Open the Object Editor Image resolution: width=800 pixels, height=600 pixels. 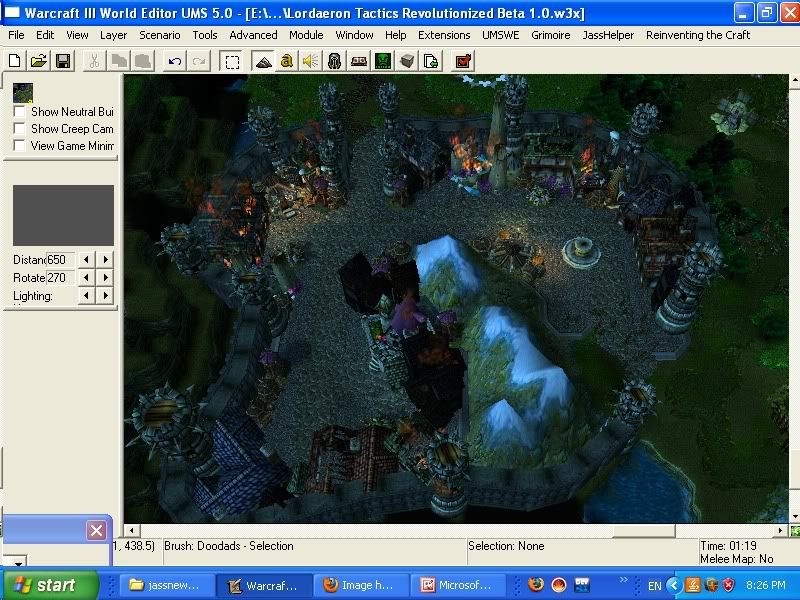coord(335,61)
